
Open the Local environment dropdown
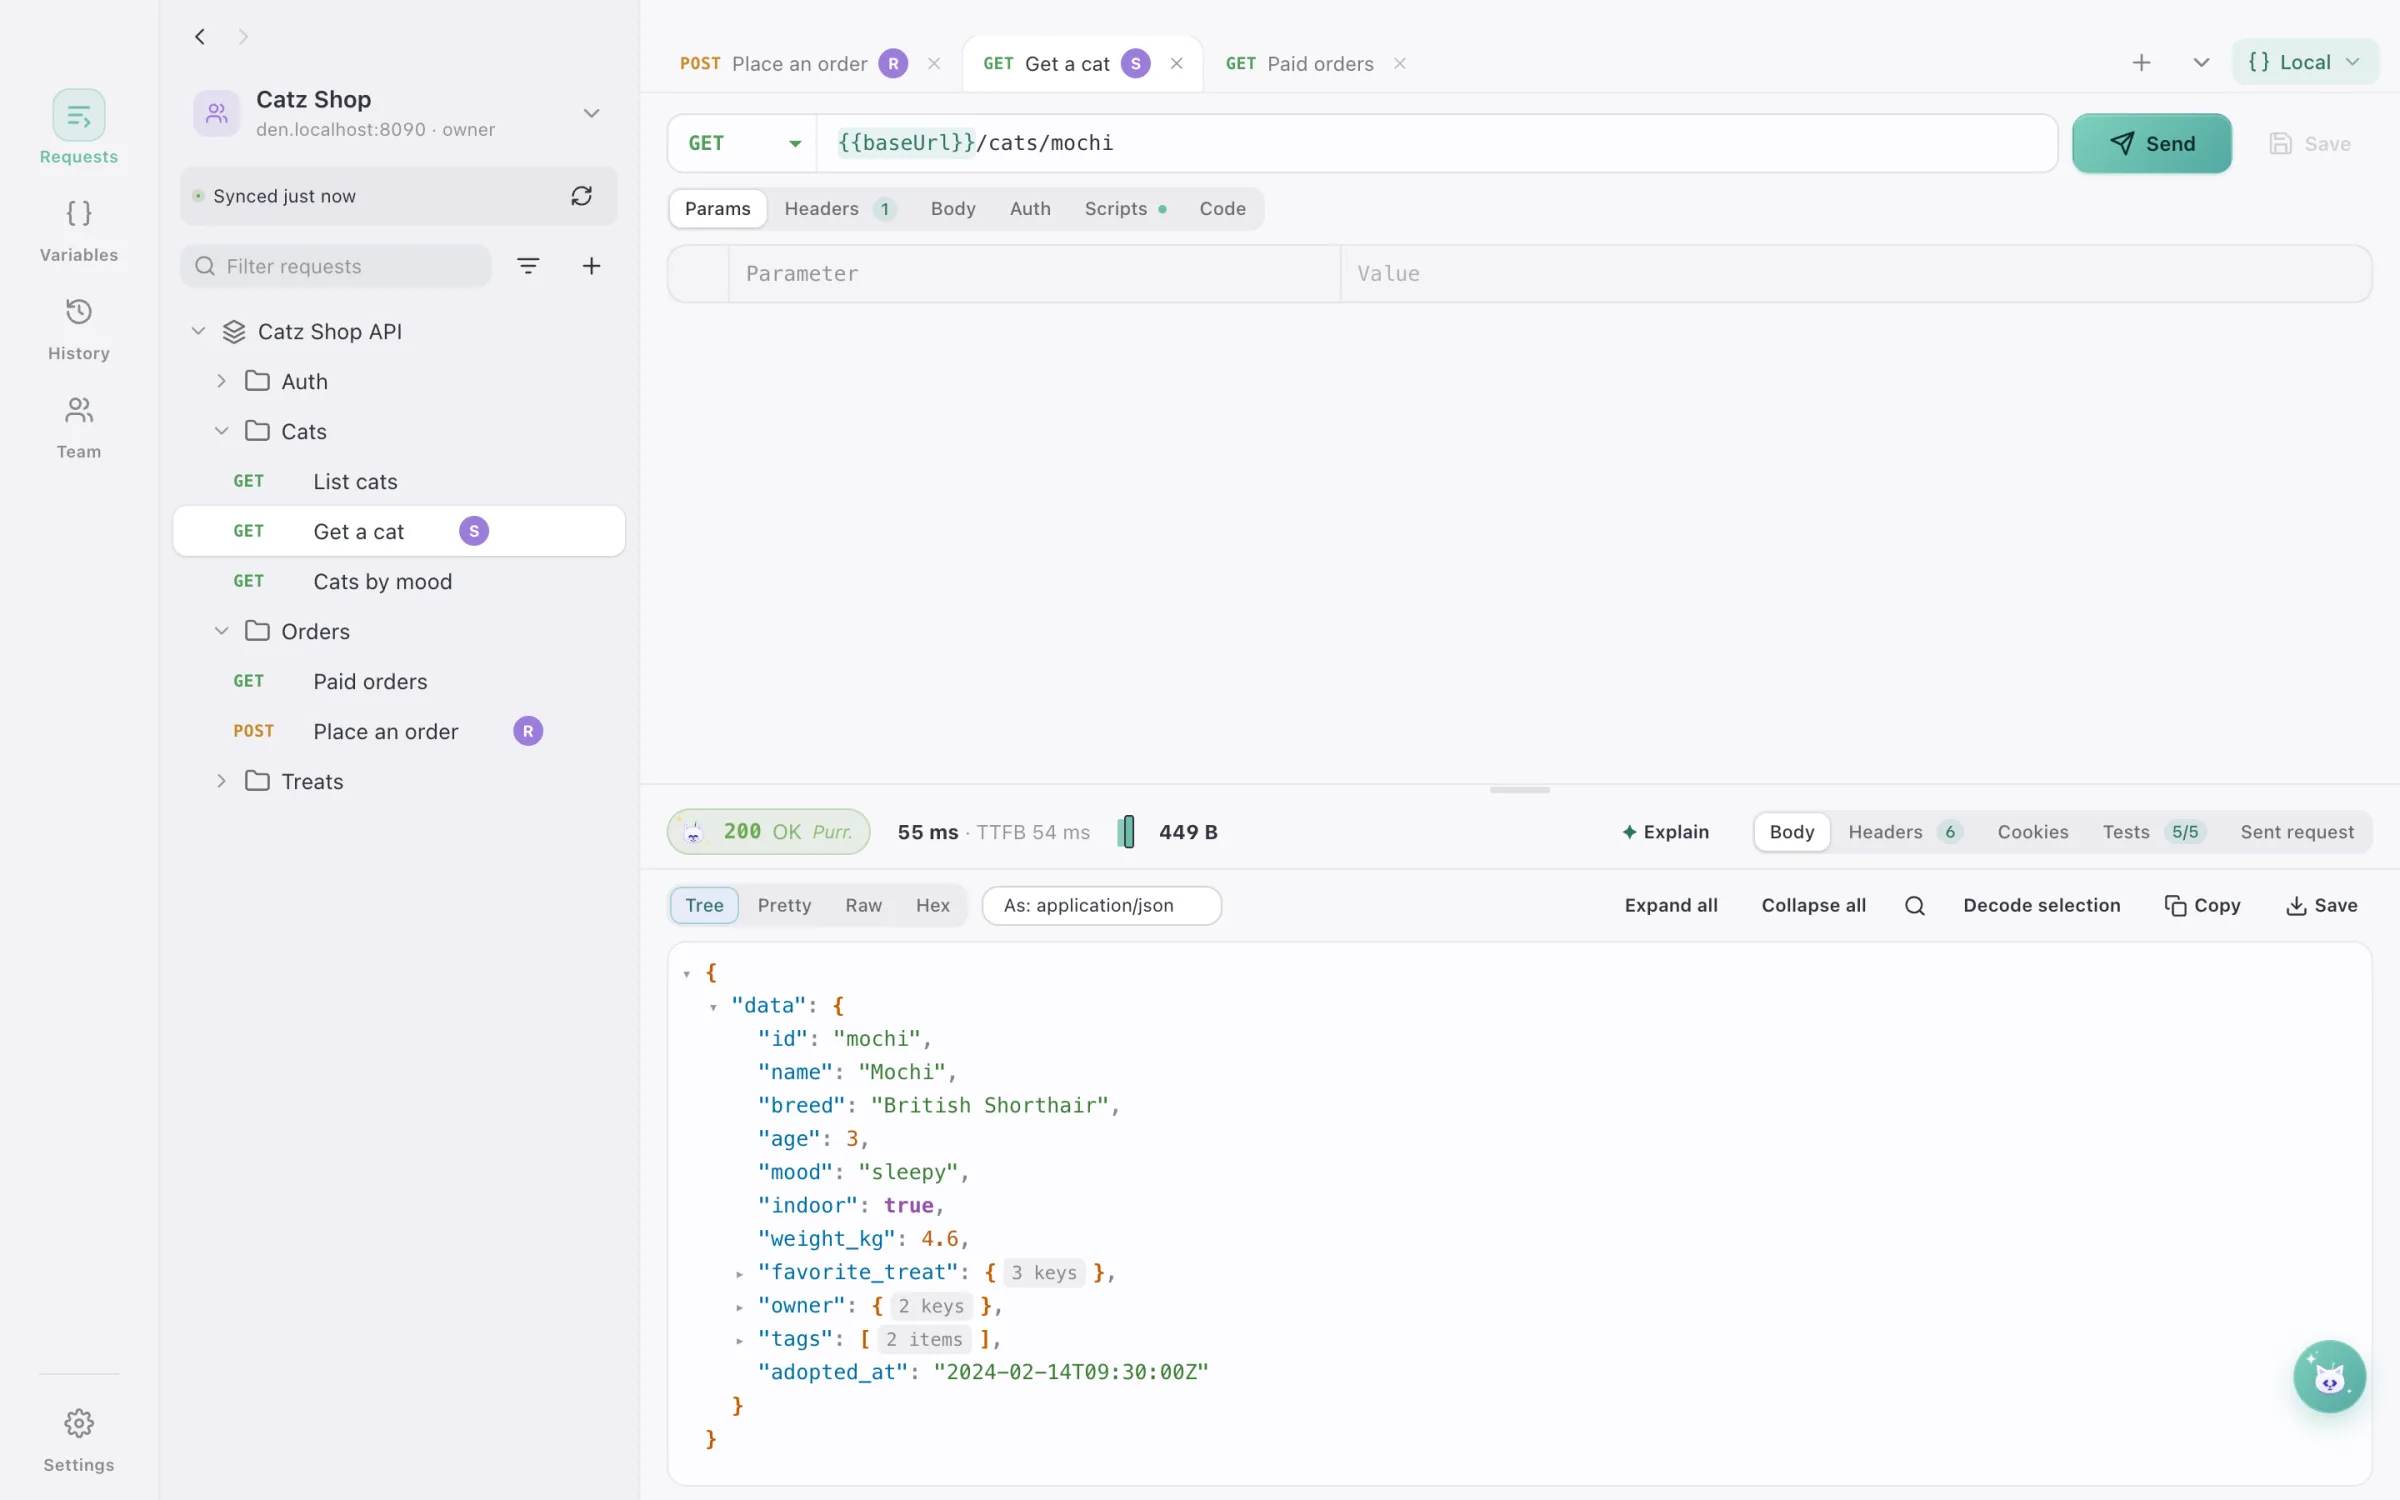2304,62
